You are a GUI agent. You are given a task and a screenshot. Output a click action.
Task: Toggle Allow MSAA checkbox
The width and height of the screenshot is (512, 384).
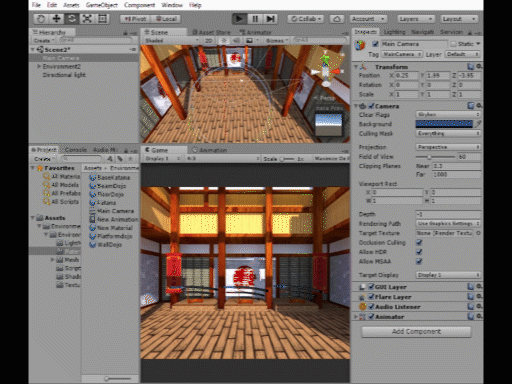(x=419, y=261)
